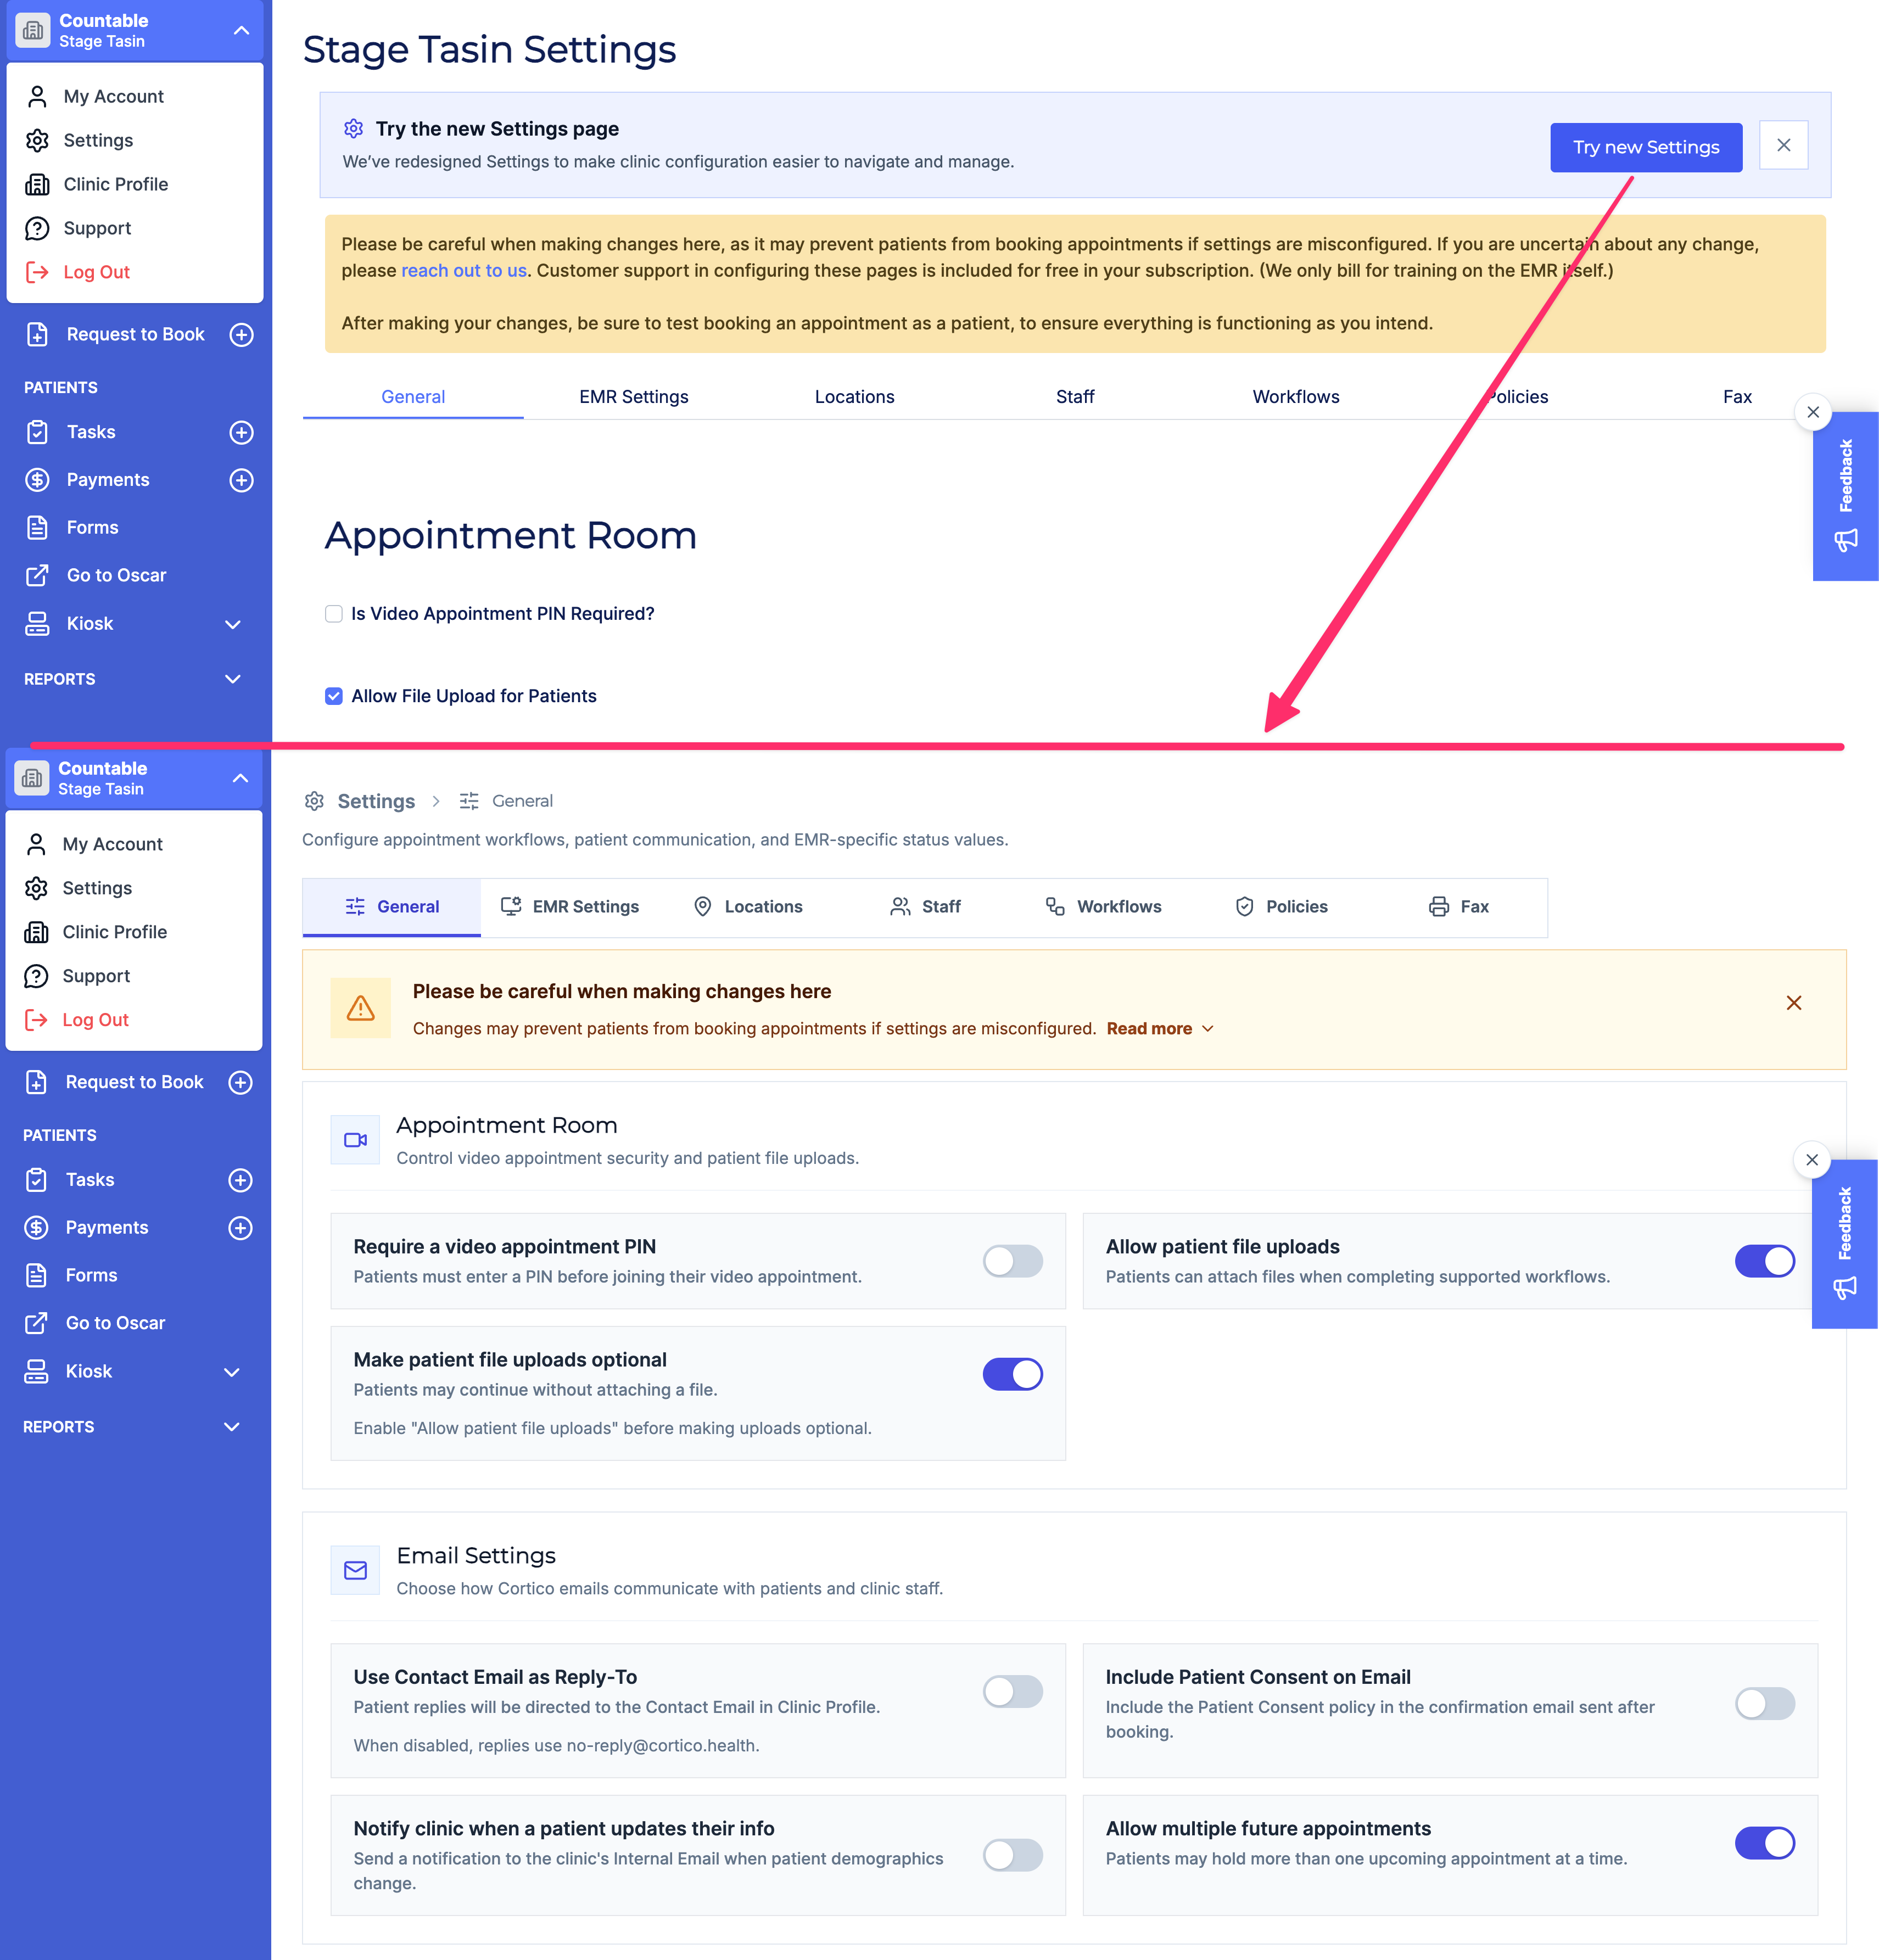1879x1960 pixels.
Task: Expand Kiosk chevron in old Settings page sidebar
Action: [x=233, y=624]
